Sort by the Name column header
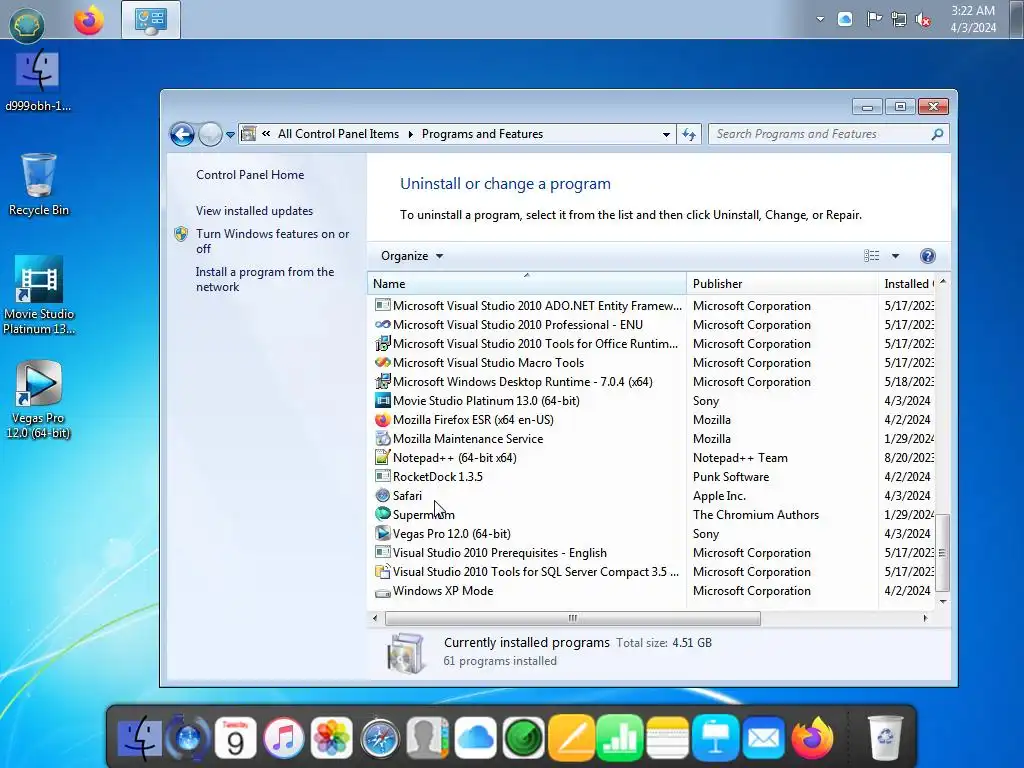The height and width of the screenshot is (768, 1024). pyautogui.click(x=526, y=284)
